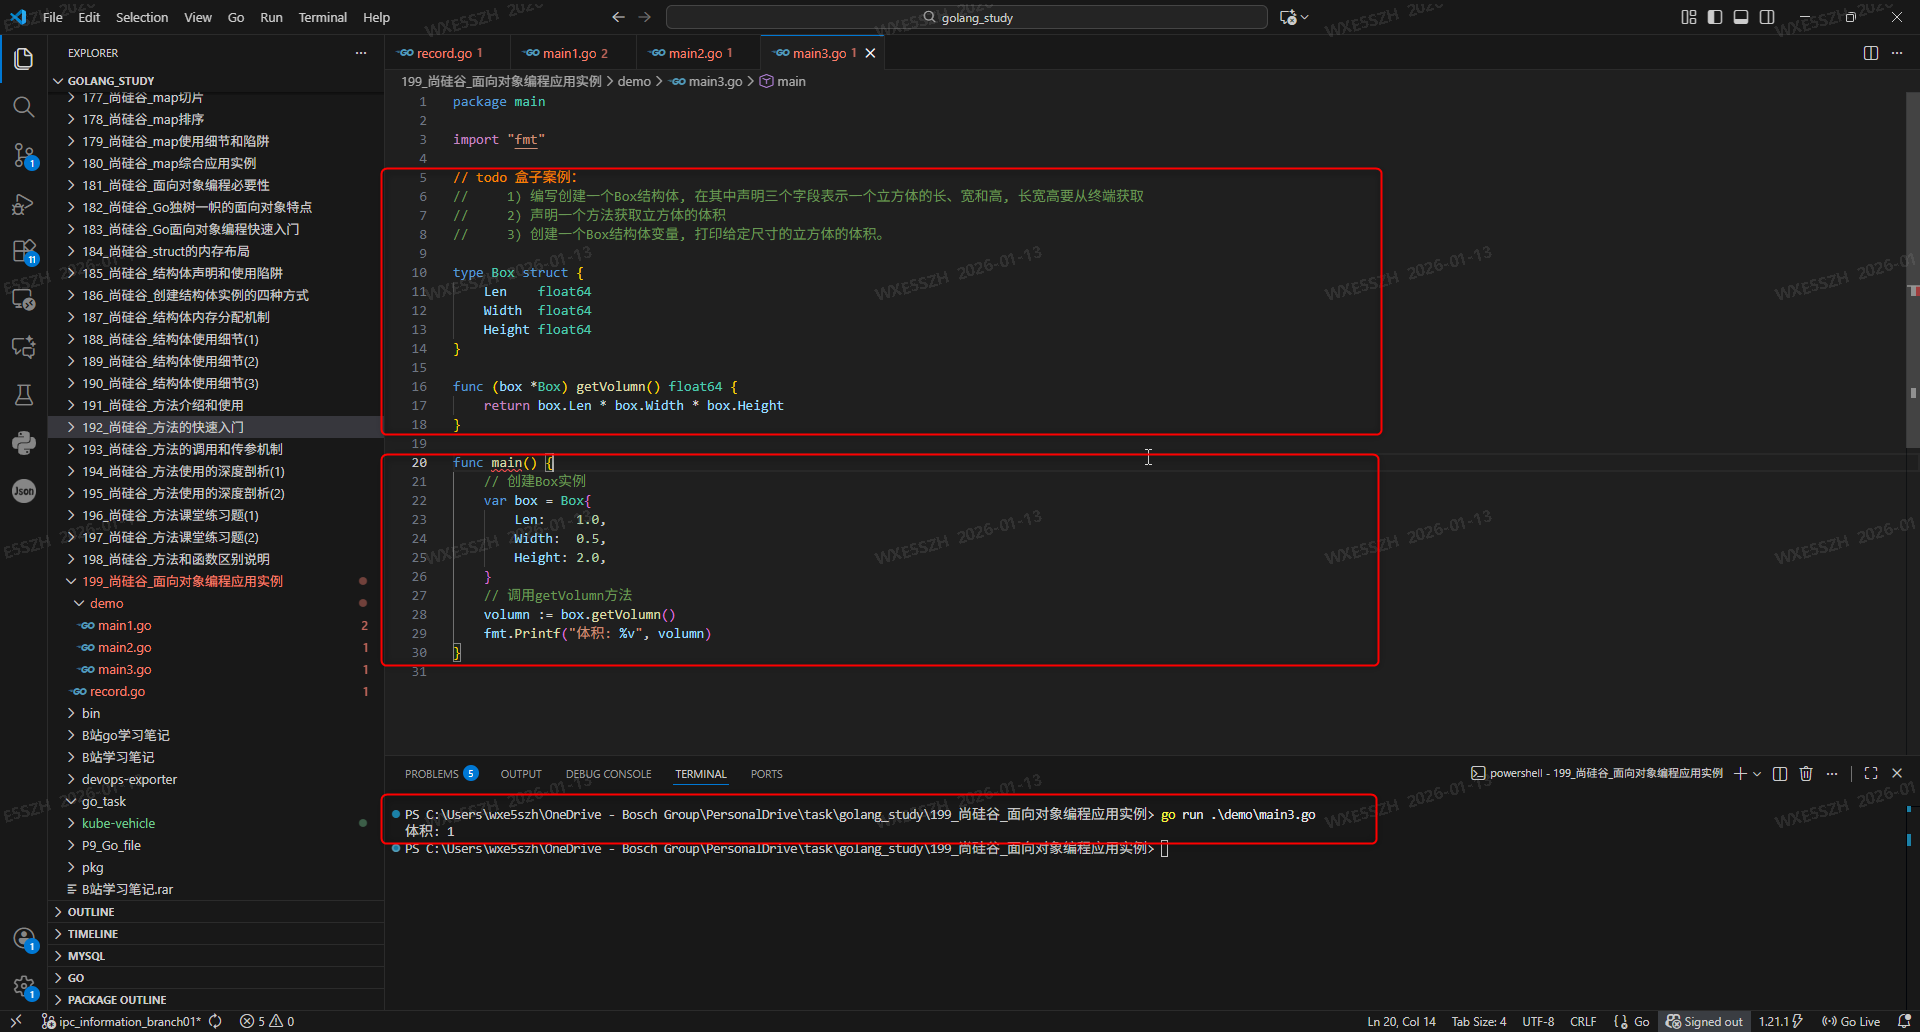
Task: Open the Terminal menu
Action: (323, 17)
